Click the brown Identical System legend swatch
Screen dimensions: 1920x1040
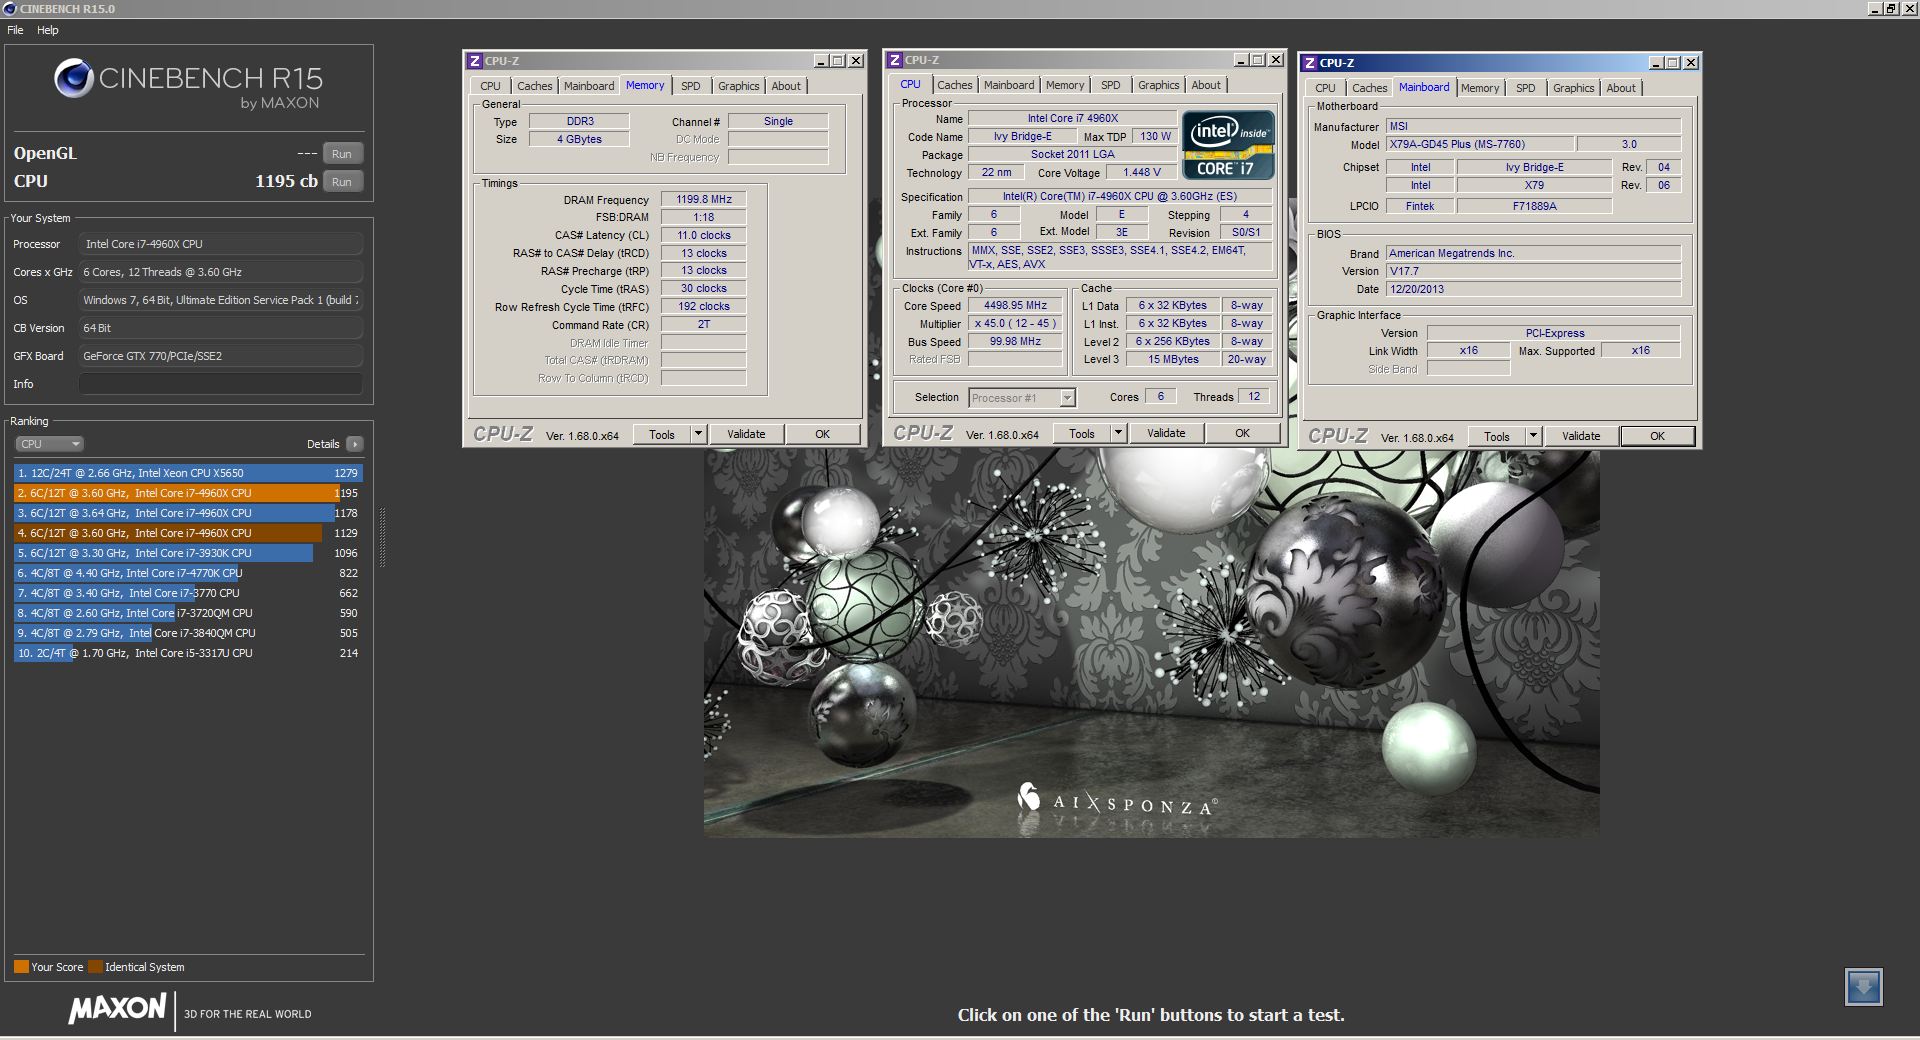[x=95, y=967]
